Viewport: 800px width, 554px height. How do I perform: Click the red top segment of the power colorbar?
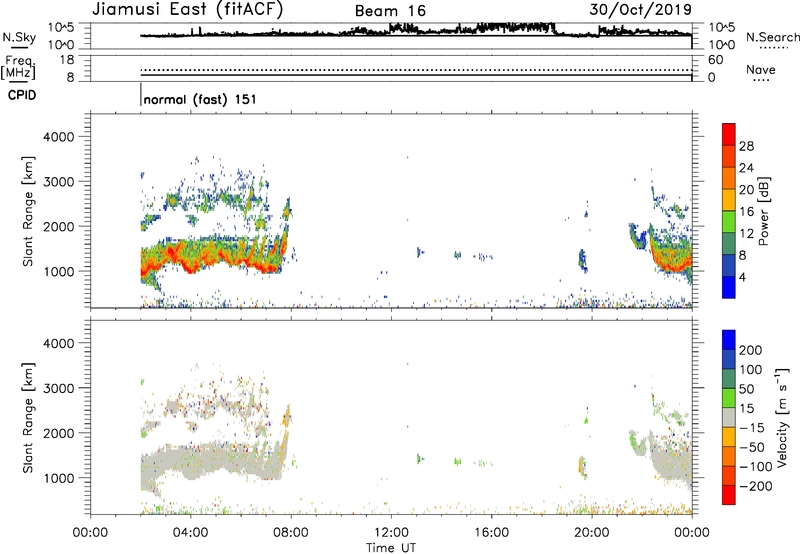click(x=729, y=135)
